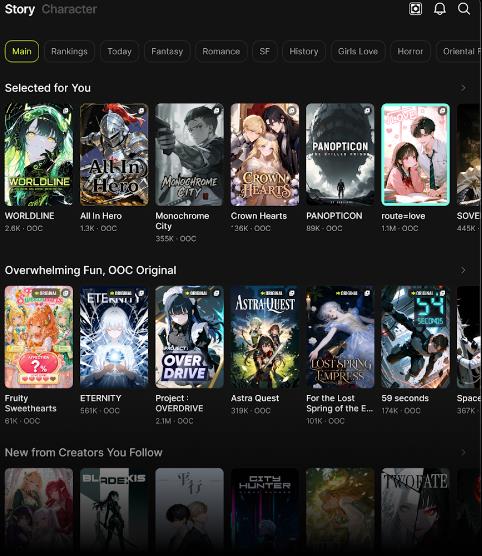Open the Crown Hearts story title
This screenshot has width=482, height=556.
pos(259,216)
